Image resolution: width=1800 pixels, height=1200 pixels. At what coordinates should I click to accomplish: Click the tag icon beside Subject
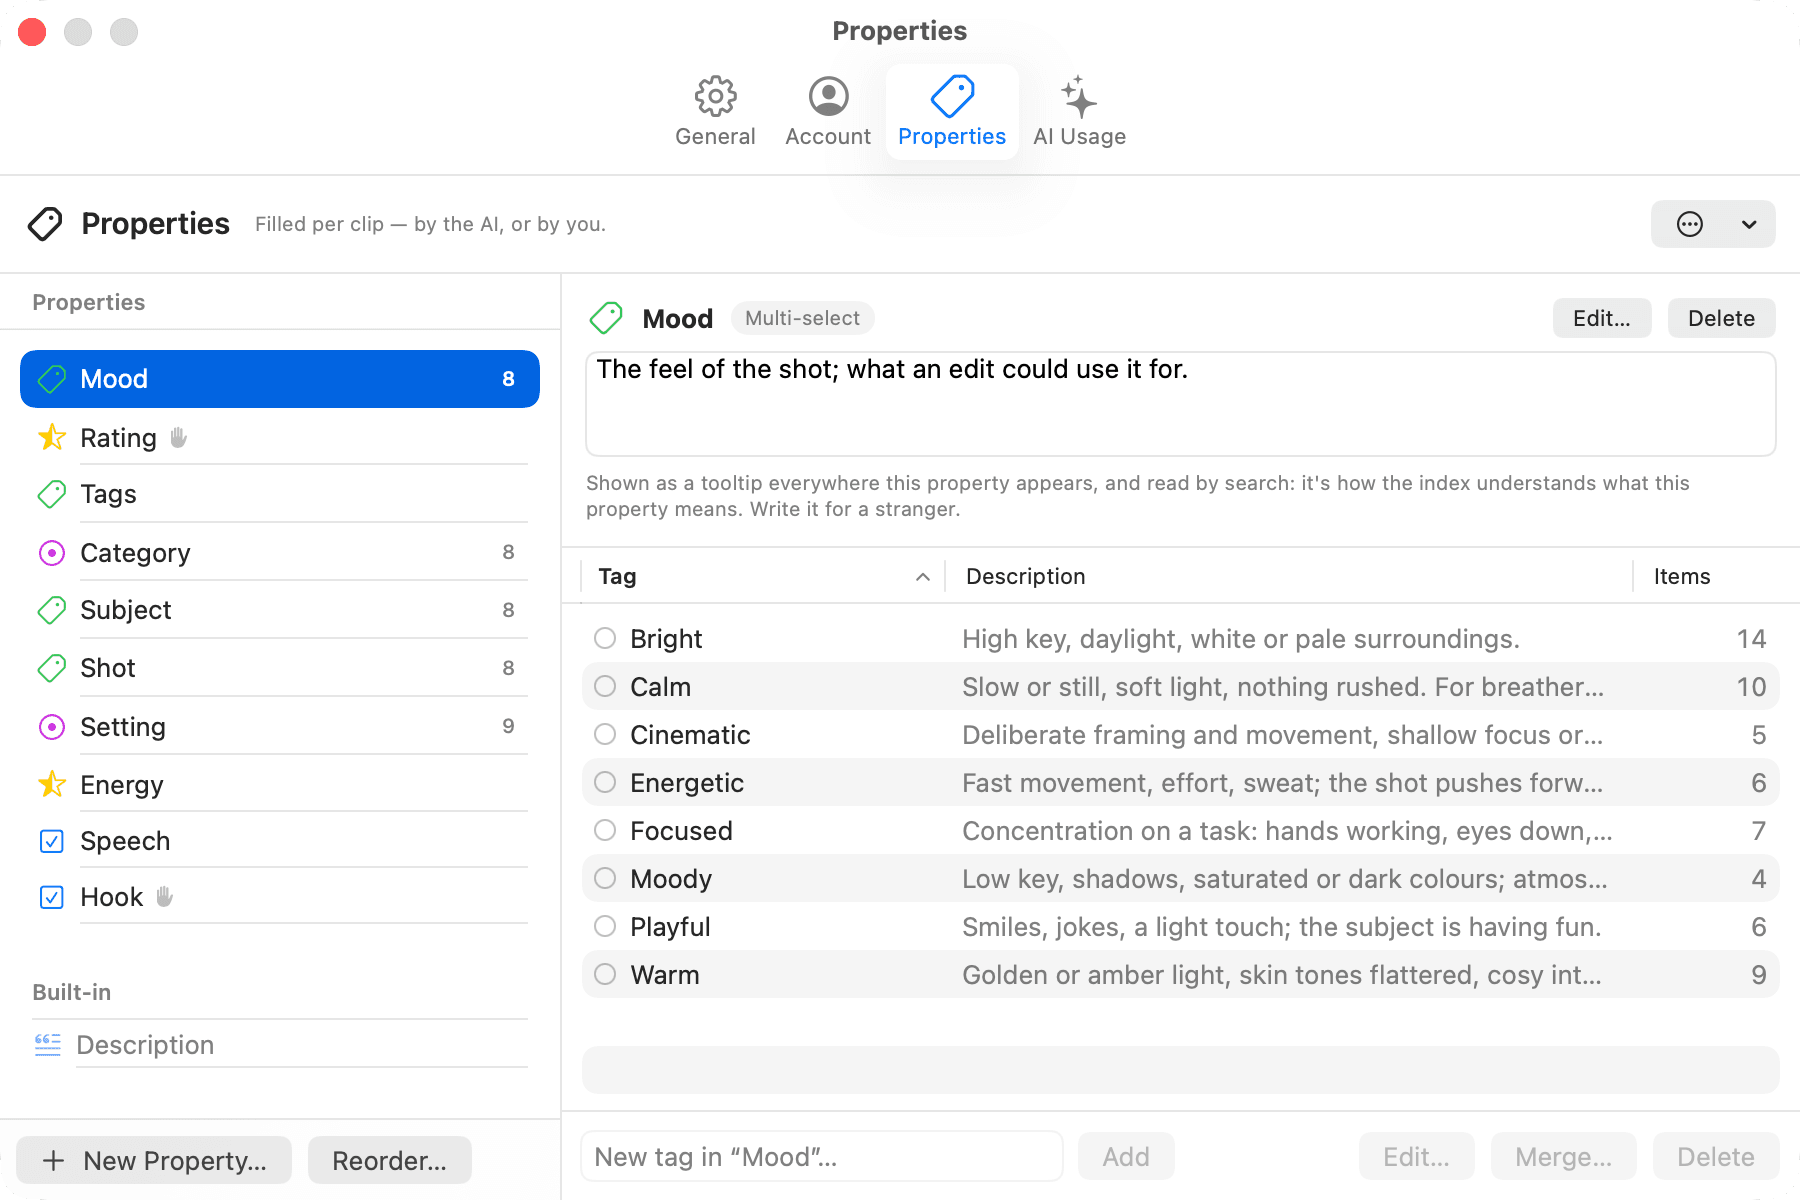(52, 610)
